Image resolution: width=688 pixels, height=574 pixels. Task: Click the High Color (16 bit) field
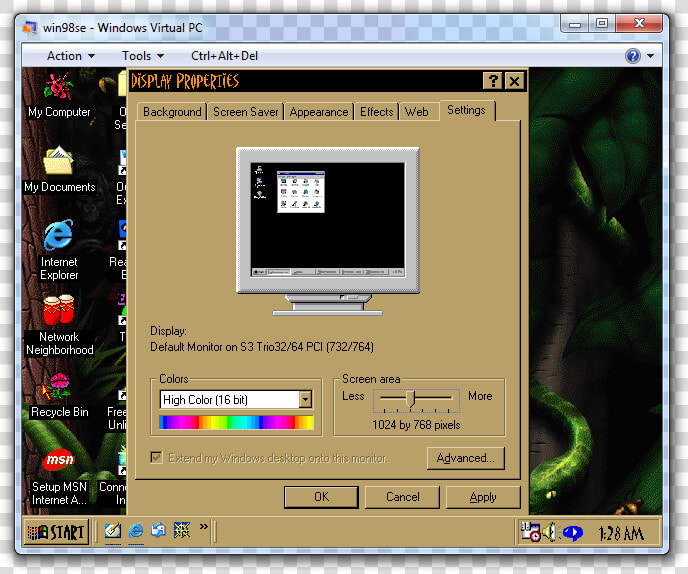pyautogui.click(x=229, y=400)
